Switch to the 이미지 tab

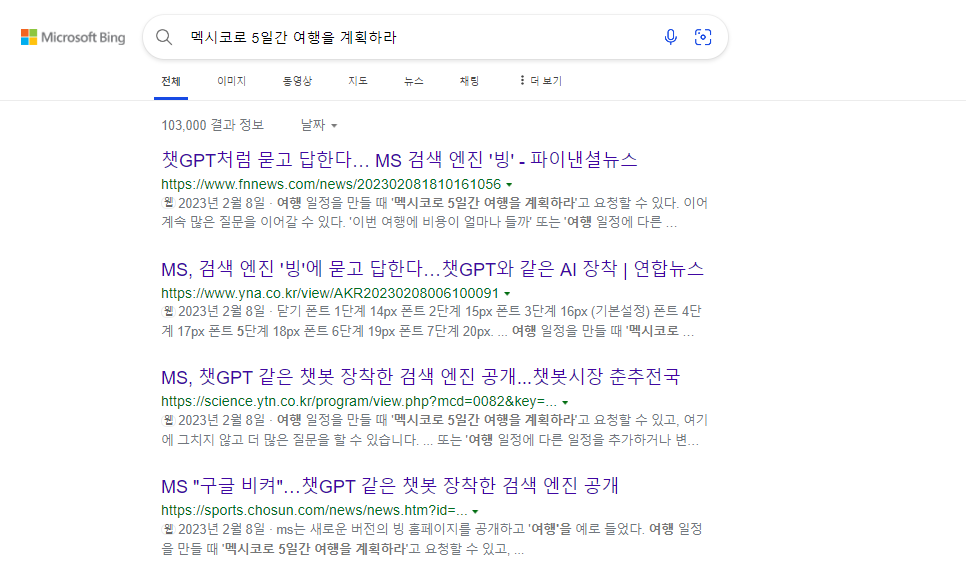pyautogui.click(x=231, y=80)
